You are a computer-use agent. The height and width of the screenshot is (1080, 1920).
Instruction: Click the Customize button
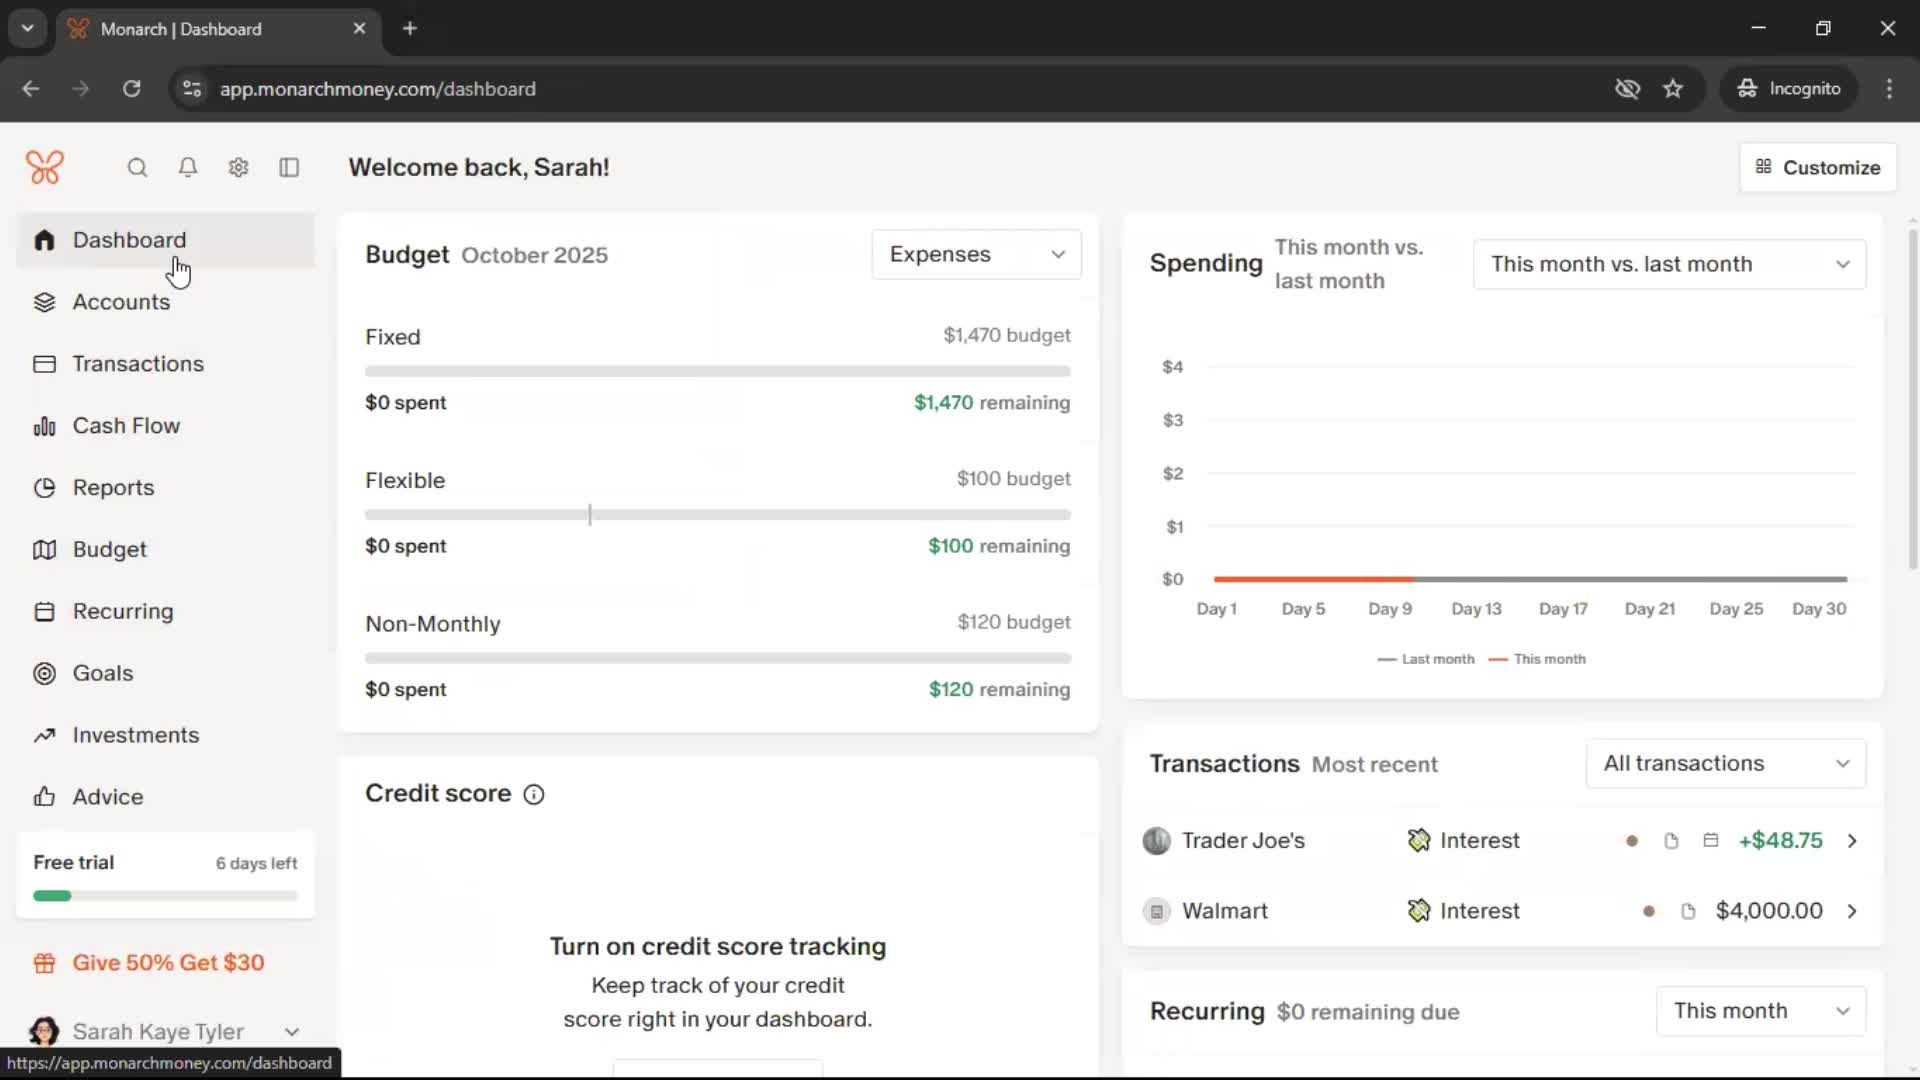click(x=1817, y=168)
